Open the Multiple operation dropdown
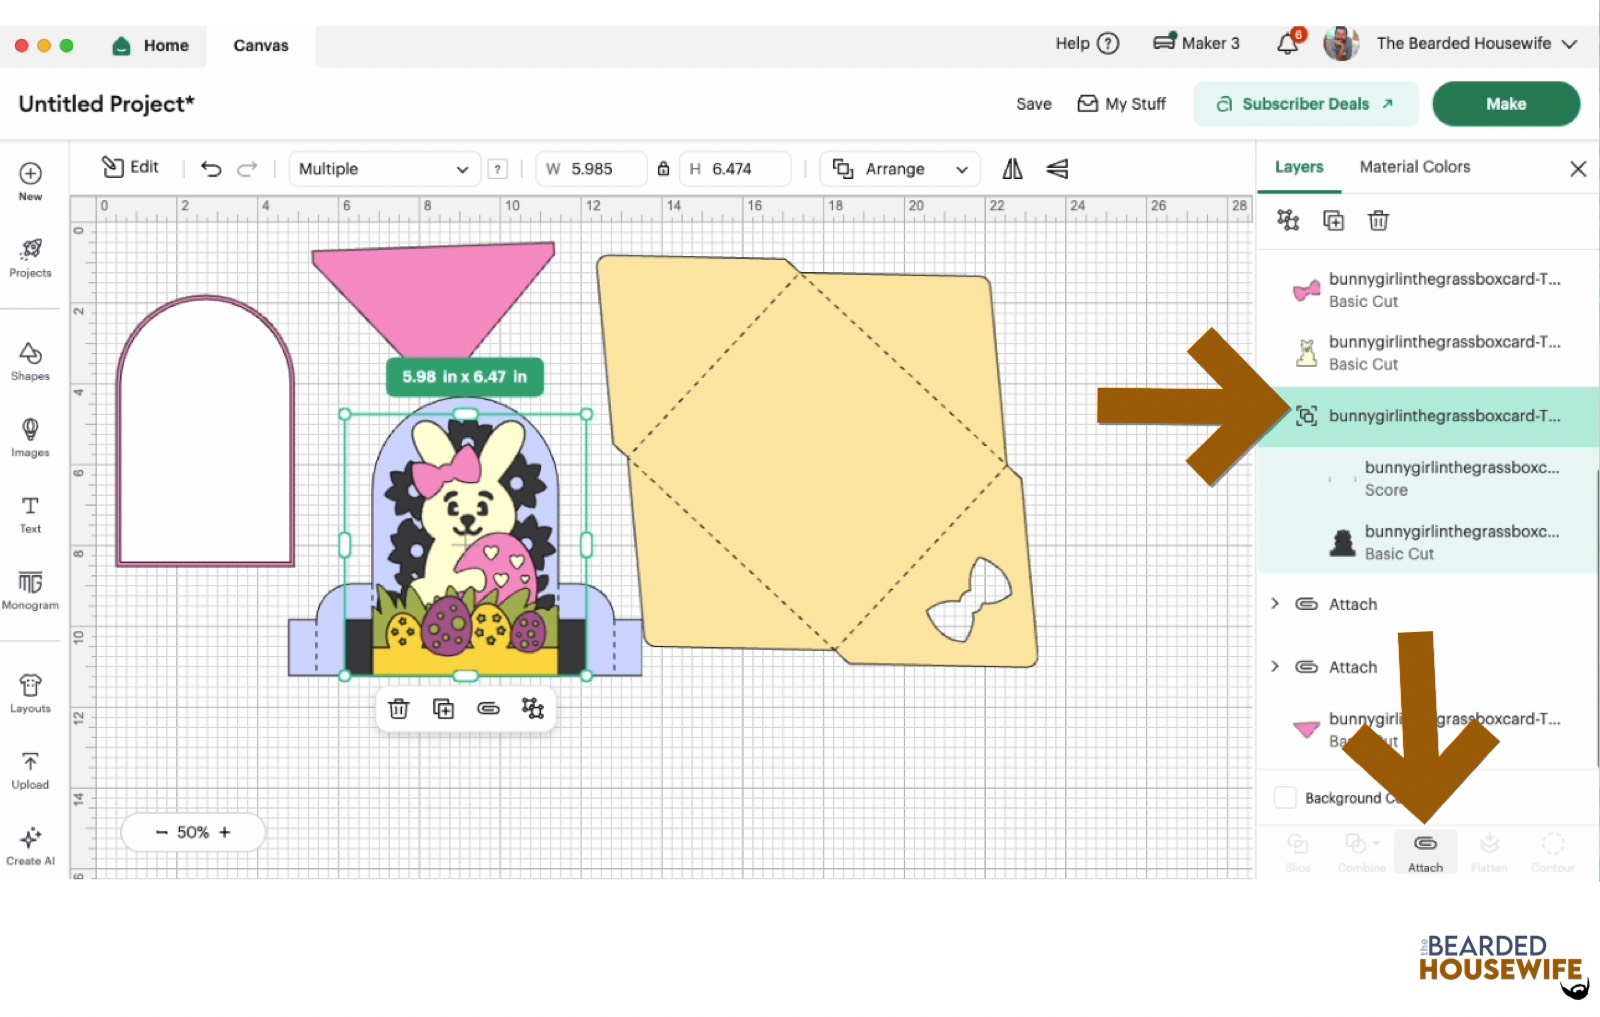 [383, 169]
